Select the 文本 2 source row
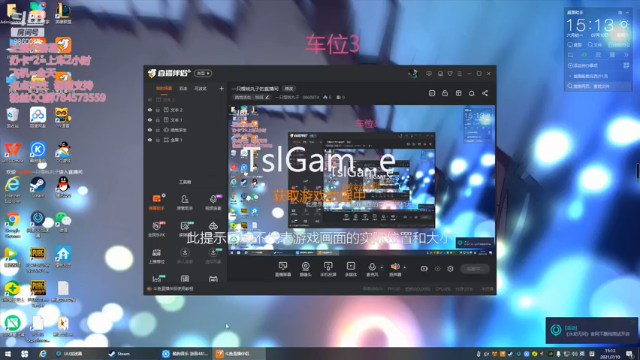The height and width of the screenshot is (360, 640). pyautogui.click(x=186, y=110)
